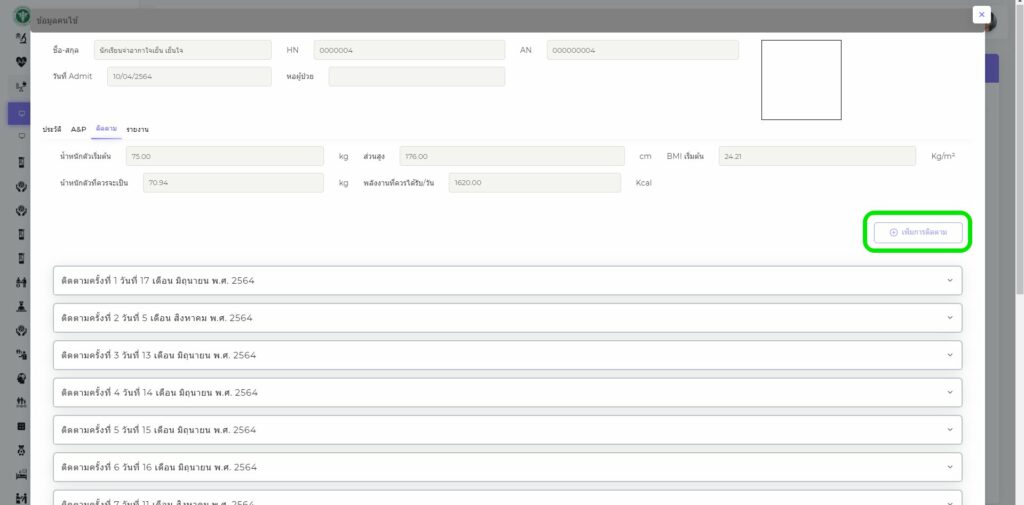The height and width of the screenshot is (505, 1024).
Task: Expand ติดตามครั้งที่ 4 follow-up row
Action: [507, 393]
